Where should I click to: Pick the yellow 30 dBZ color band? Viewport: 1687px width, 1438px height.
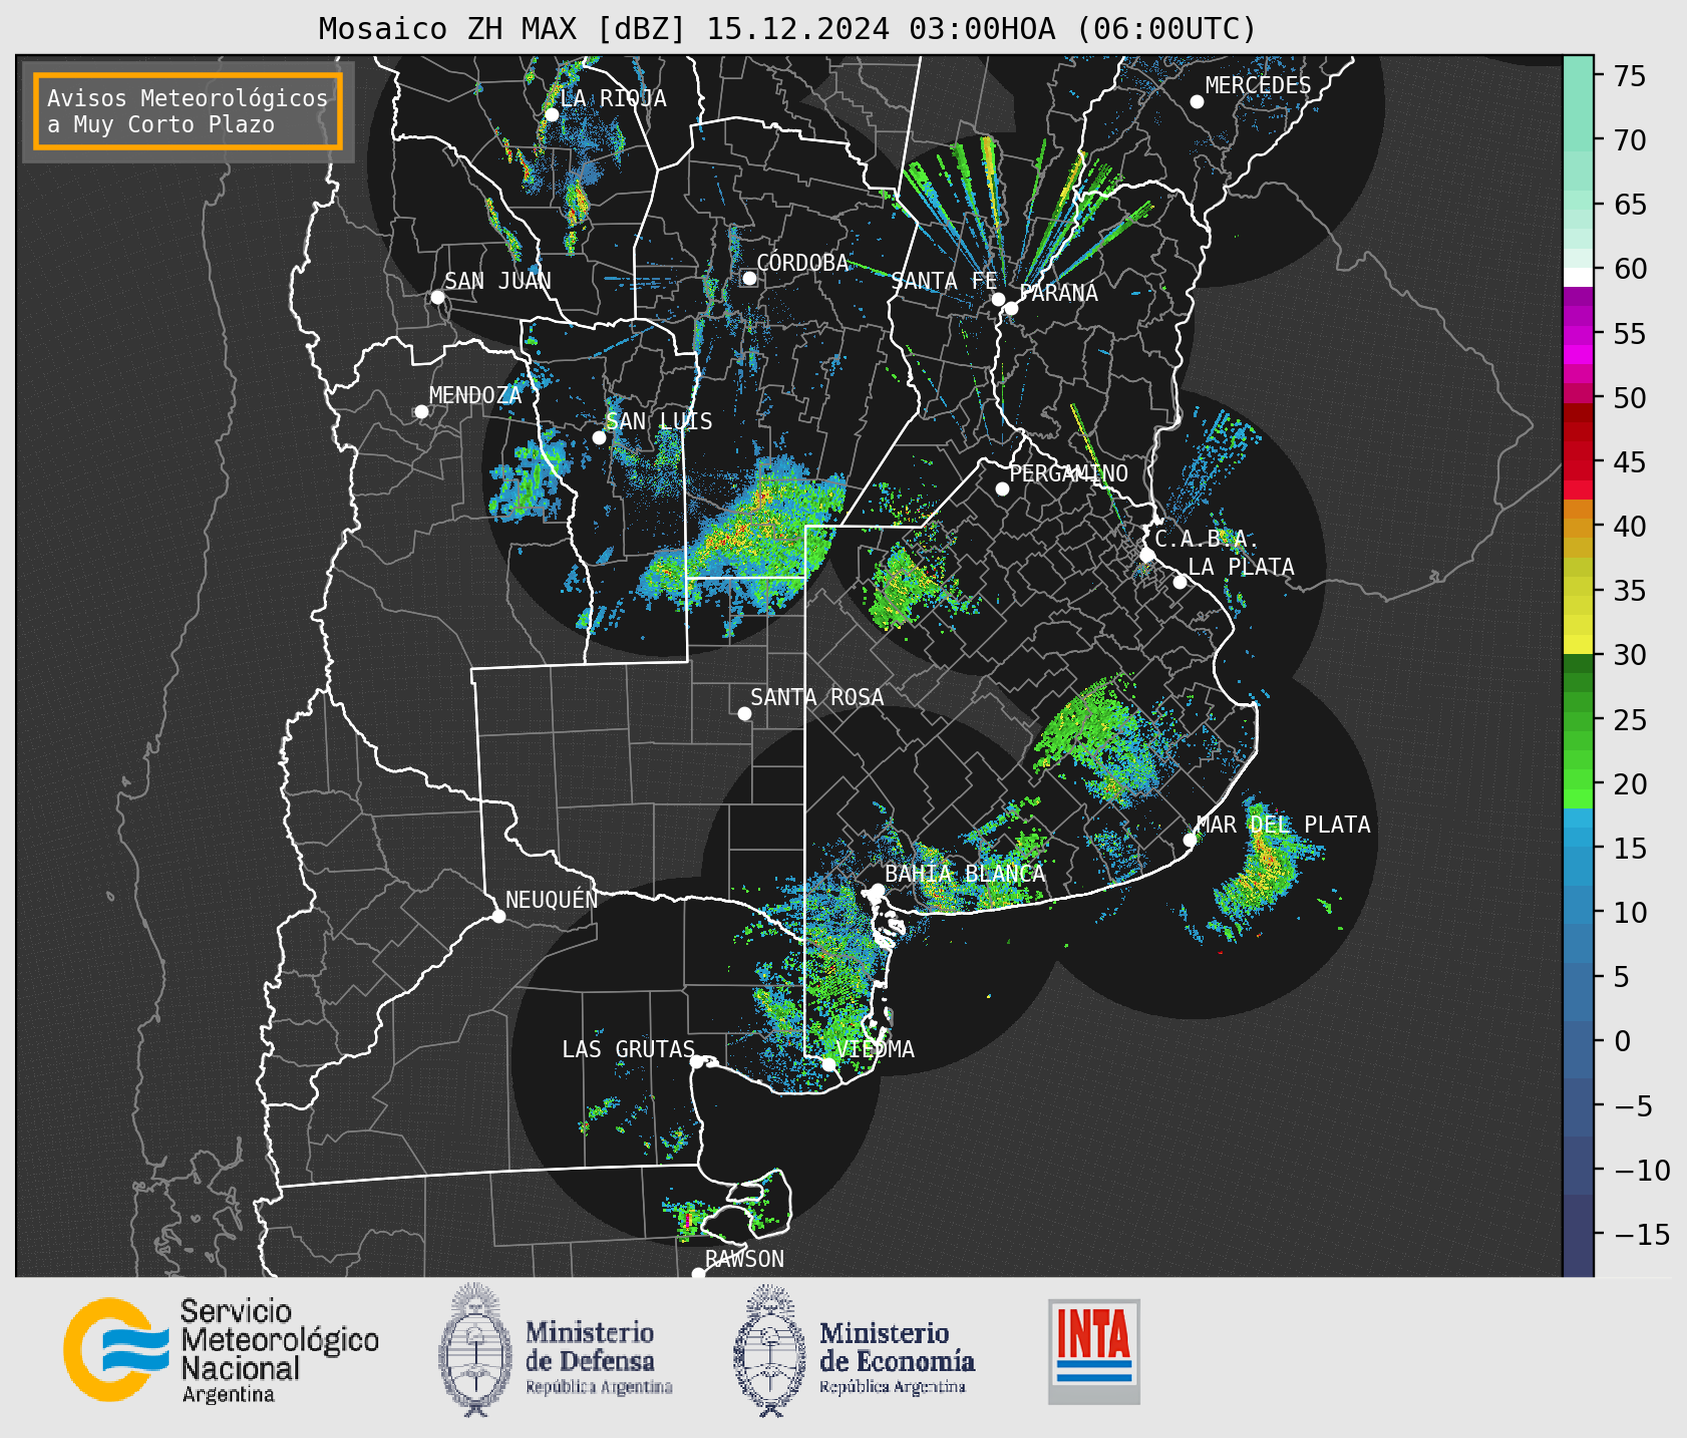[x=1578, y=645]
